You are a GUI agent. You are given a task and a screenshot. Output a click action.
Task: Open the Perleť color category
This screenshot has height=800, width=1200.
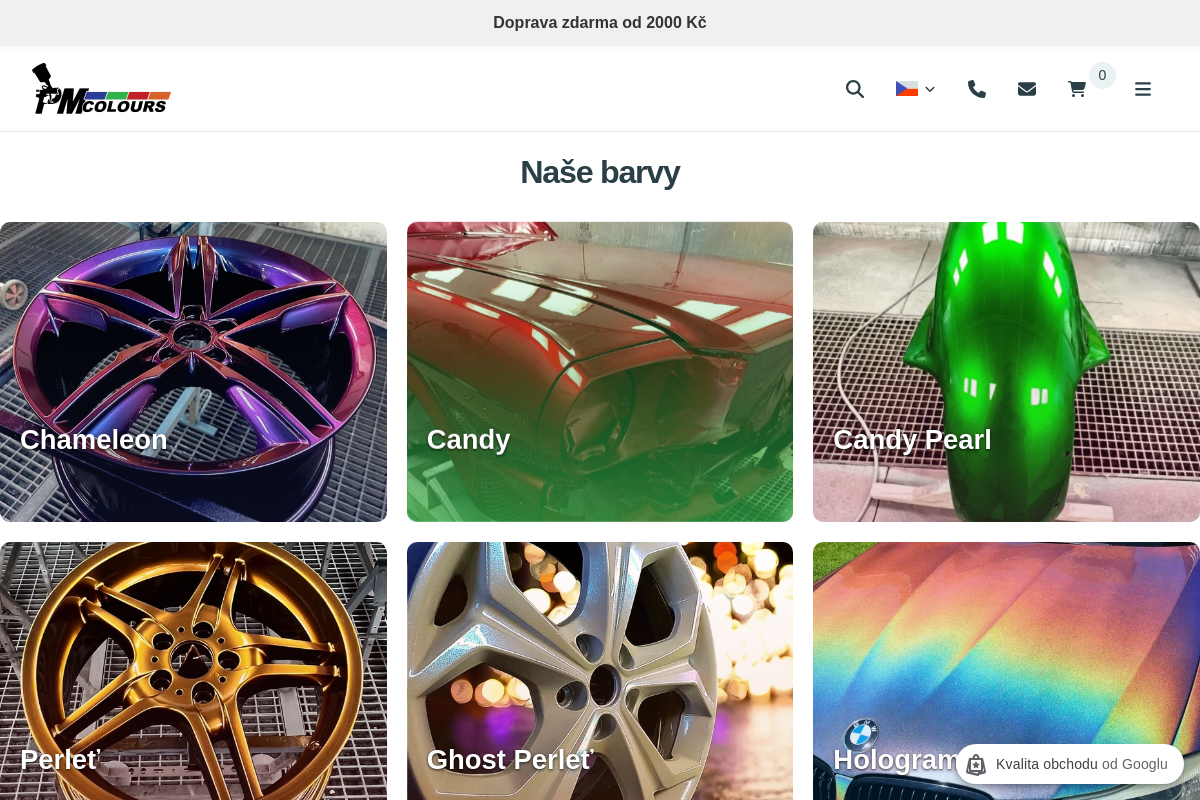coord(193,660)
